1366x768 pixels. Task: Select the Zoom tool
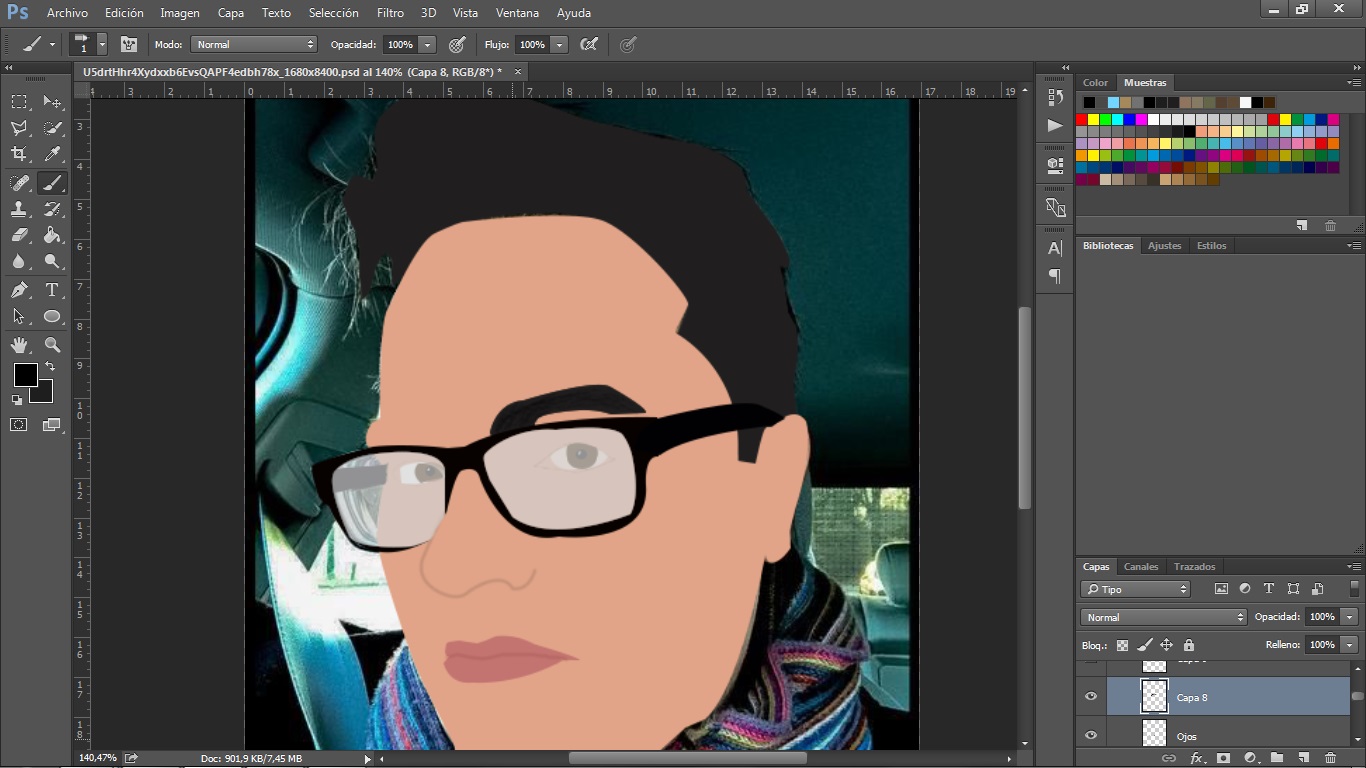pos(52,345)
